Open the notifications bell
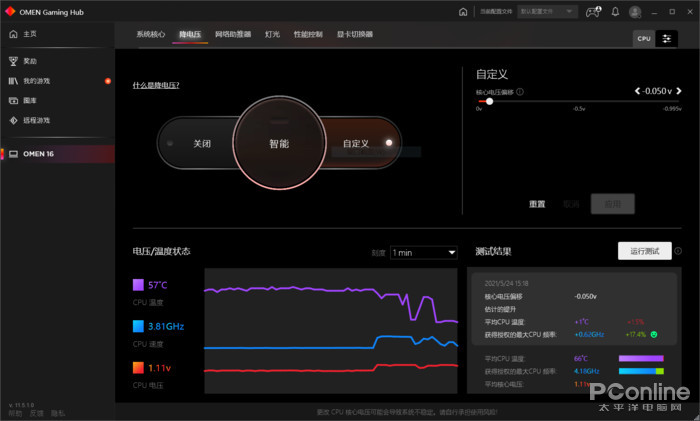 [614, 12]
